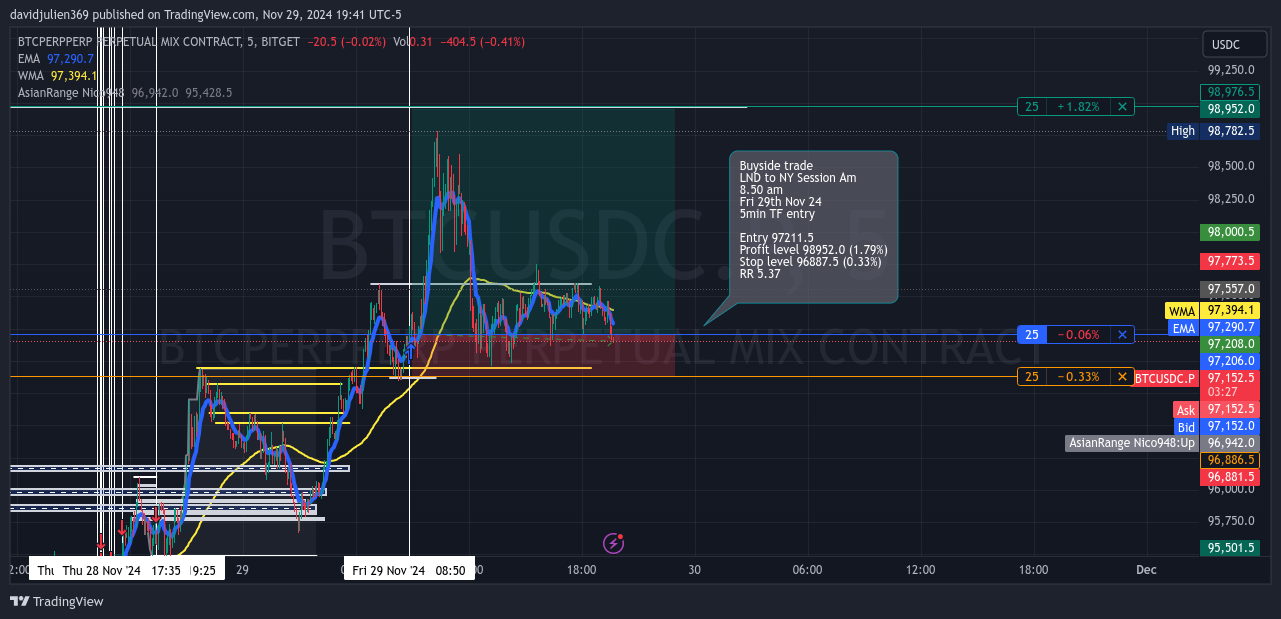Click the Bid price tag
Viewport: 1281px width, 619px height.
pos(1216,427)
